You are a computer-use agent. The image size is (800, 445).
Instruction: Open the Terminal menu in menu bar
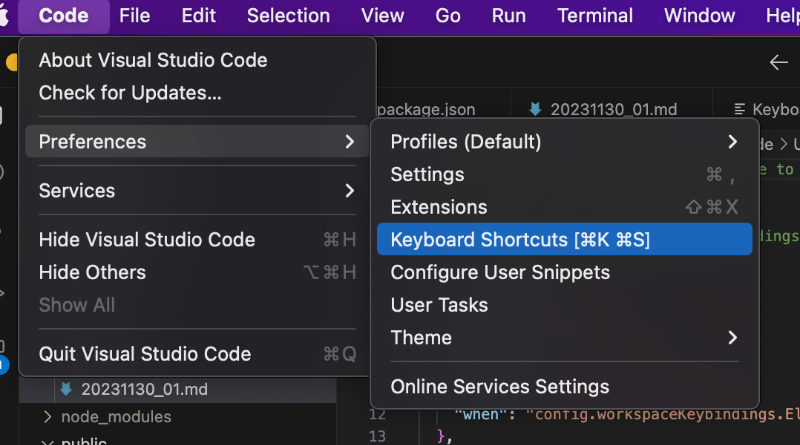(594, 16)
